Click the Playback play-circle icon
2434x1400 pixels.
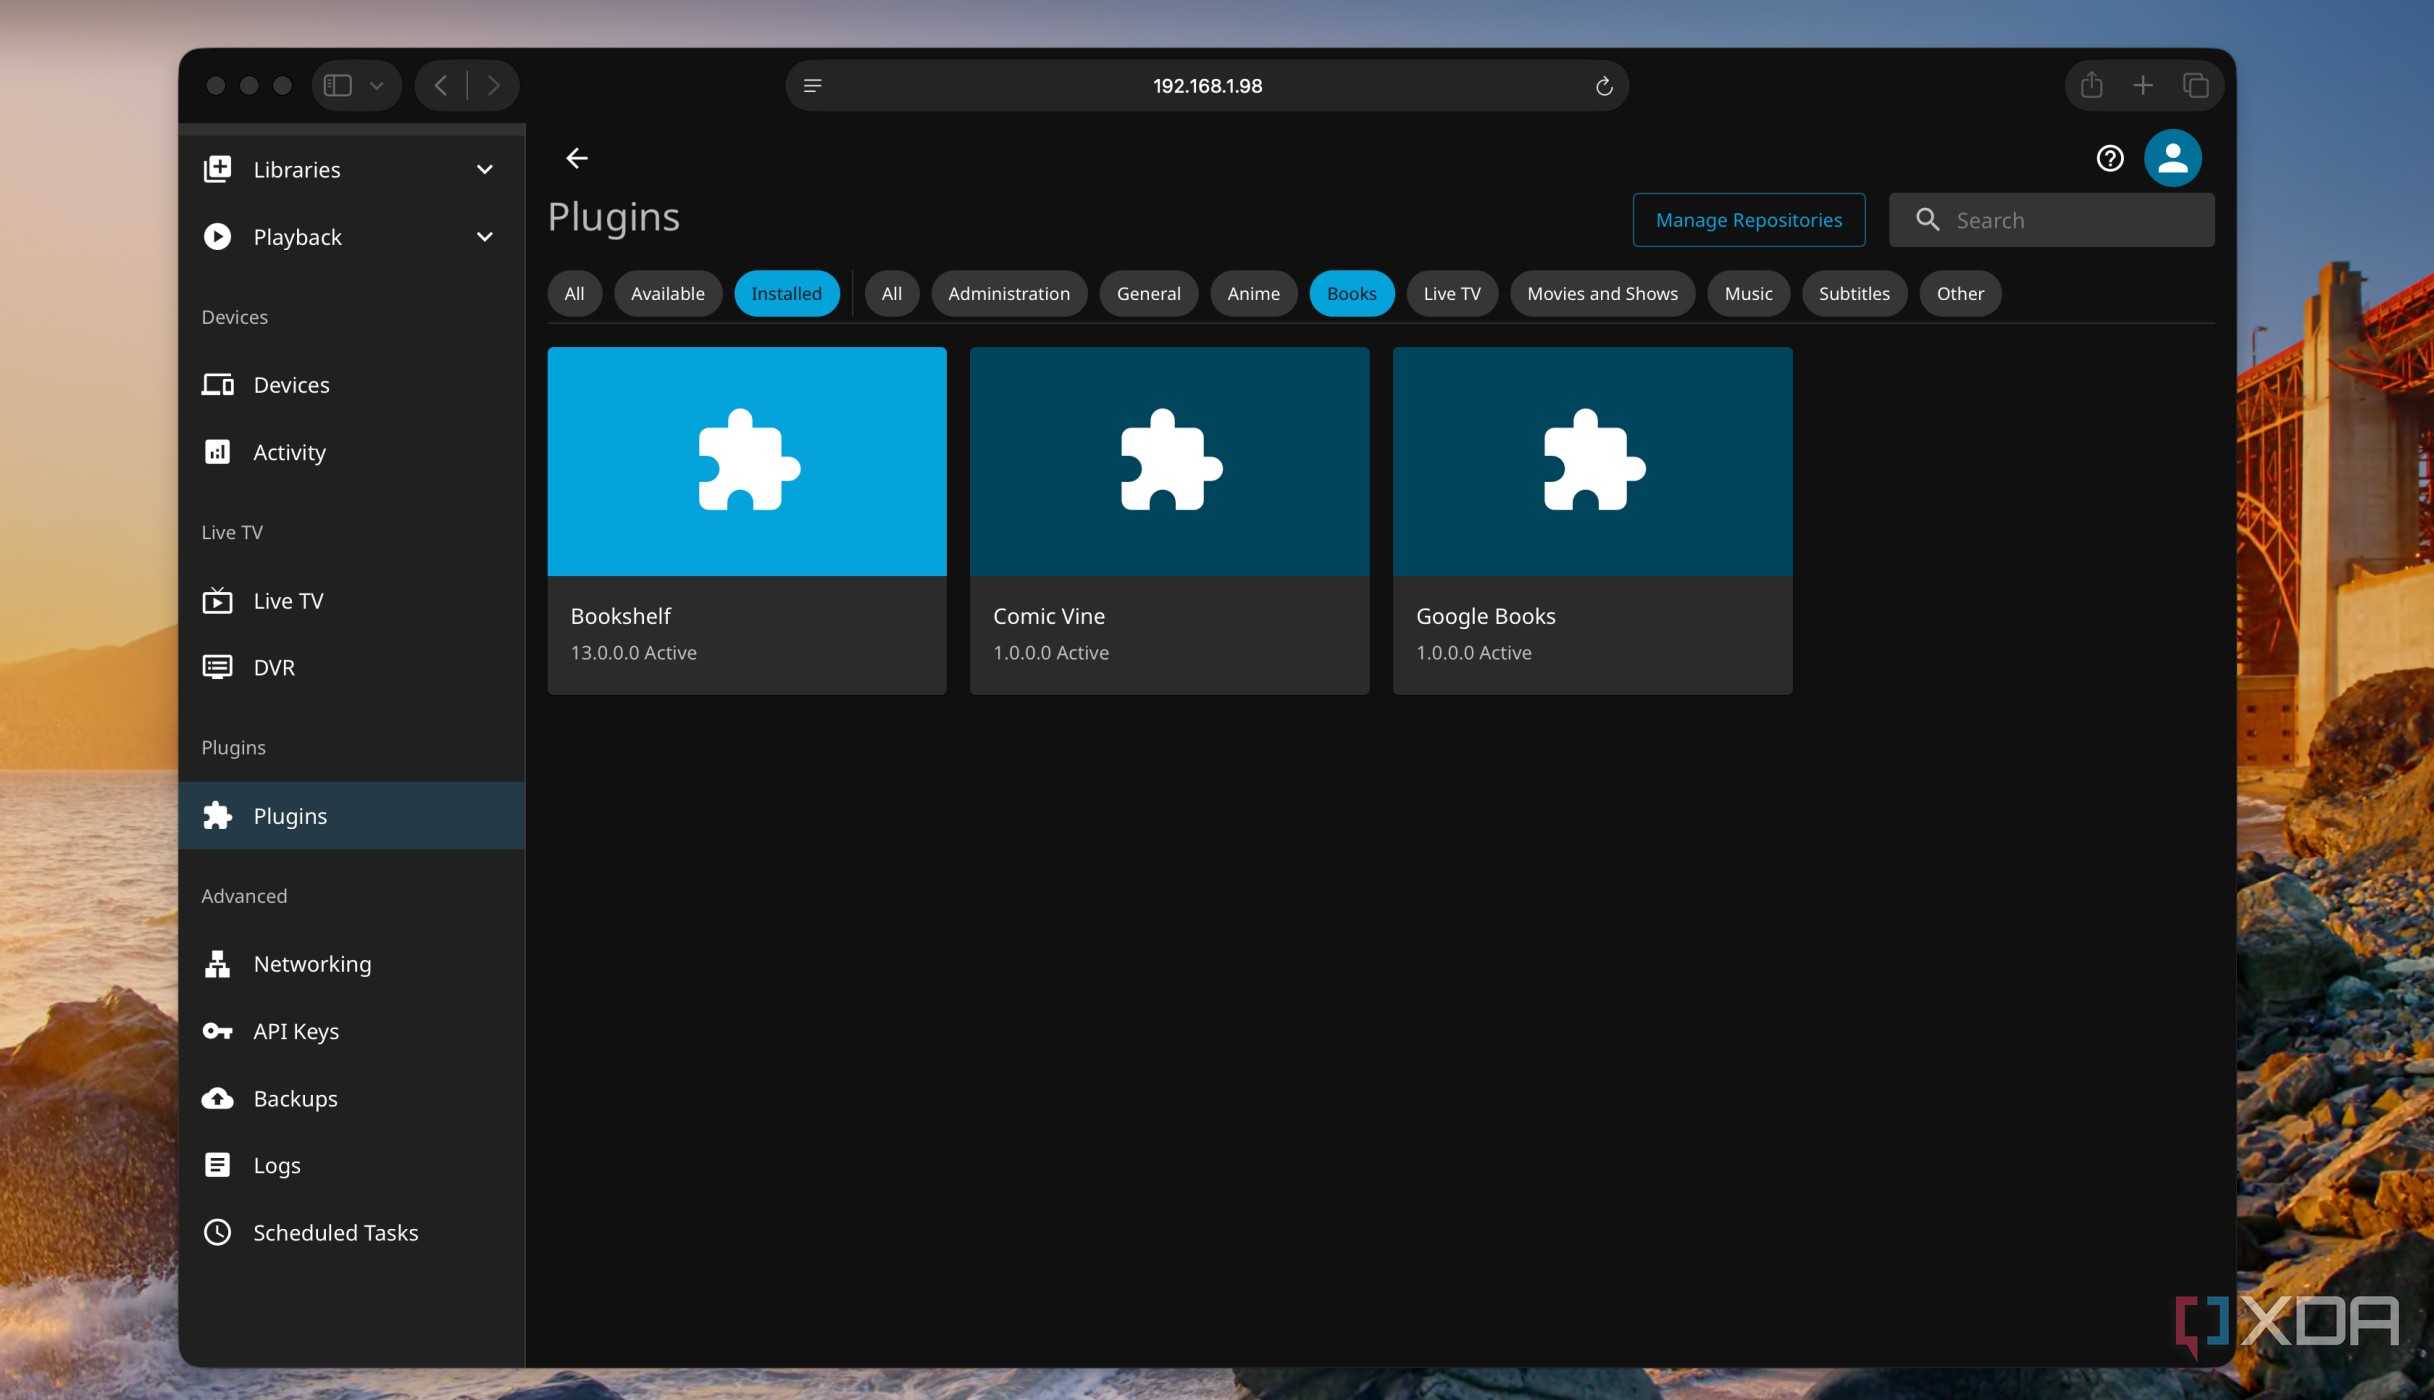point(217,236)
